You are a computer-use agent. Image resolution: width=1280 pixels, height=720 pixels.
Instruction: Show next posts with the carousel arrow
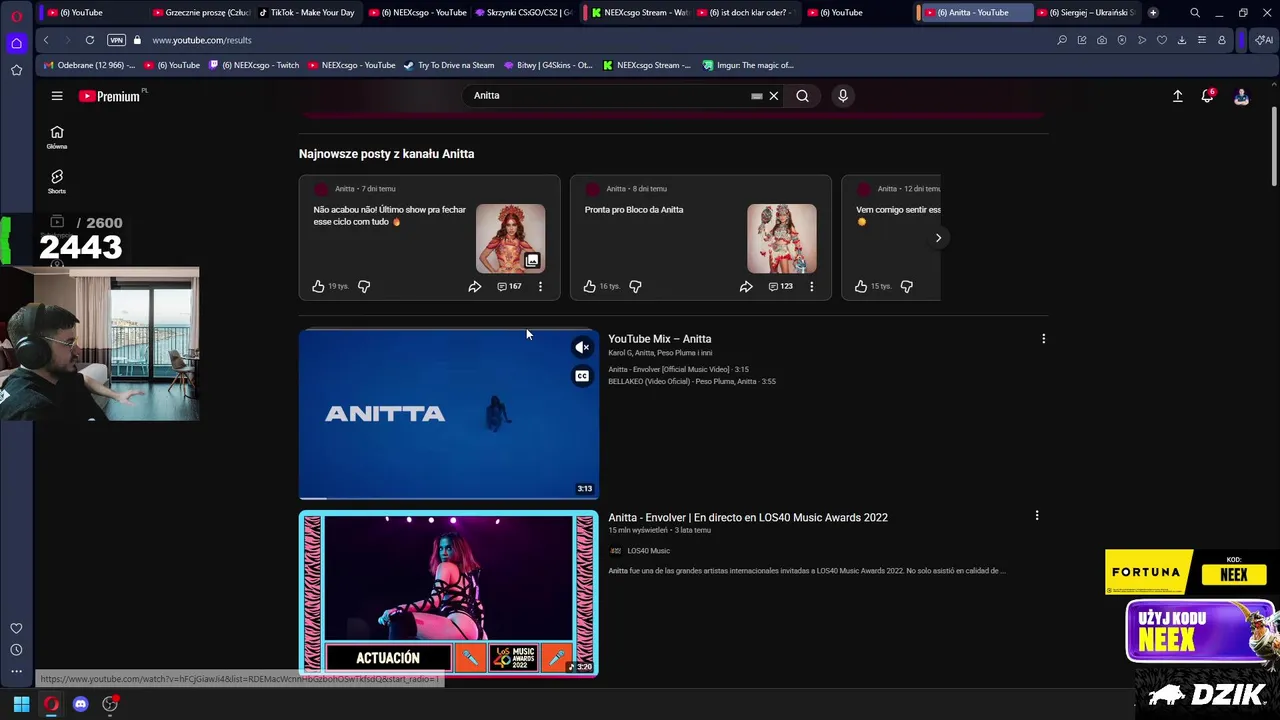(x=938, y=238)
